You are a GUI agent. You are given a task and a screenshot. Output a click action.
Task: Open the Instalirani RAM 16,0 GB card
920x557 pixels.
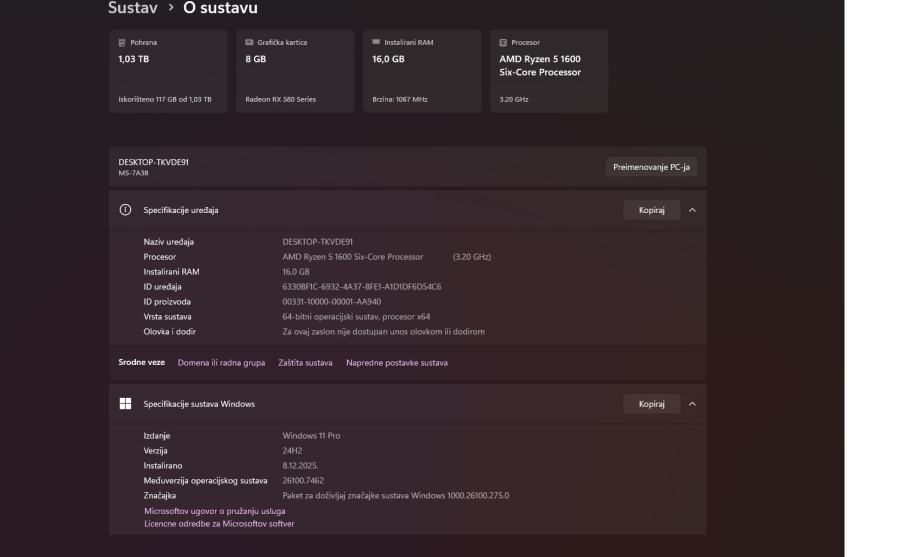422,71
